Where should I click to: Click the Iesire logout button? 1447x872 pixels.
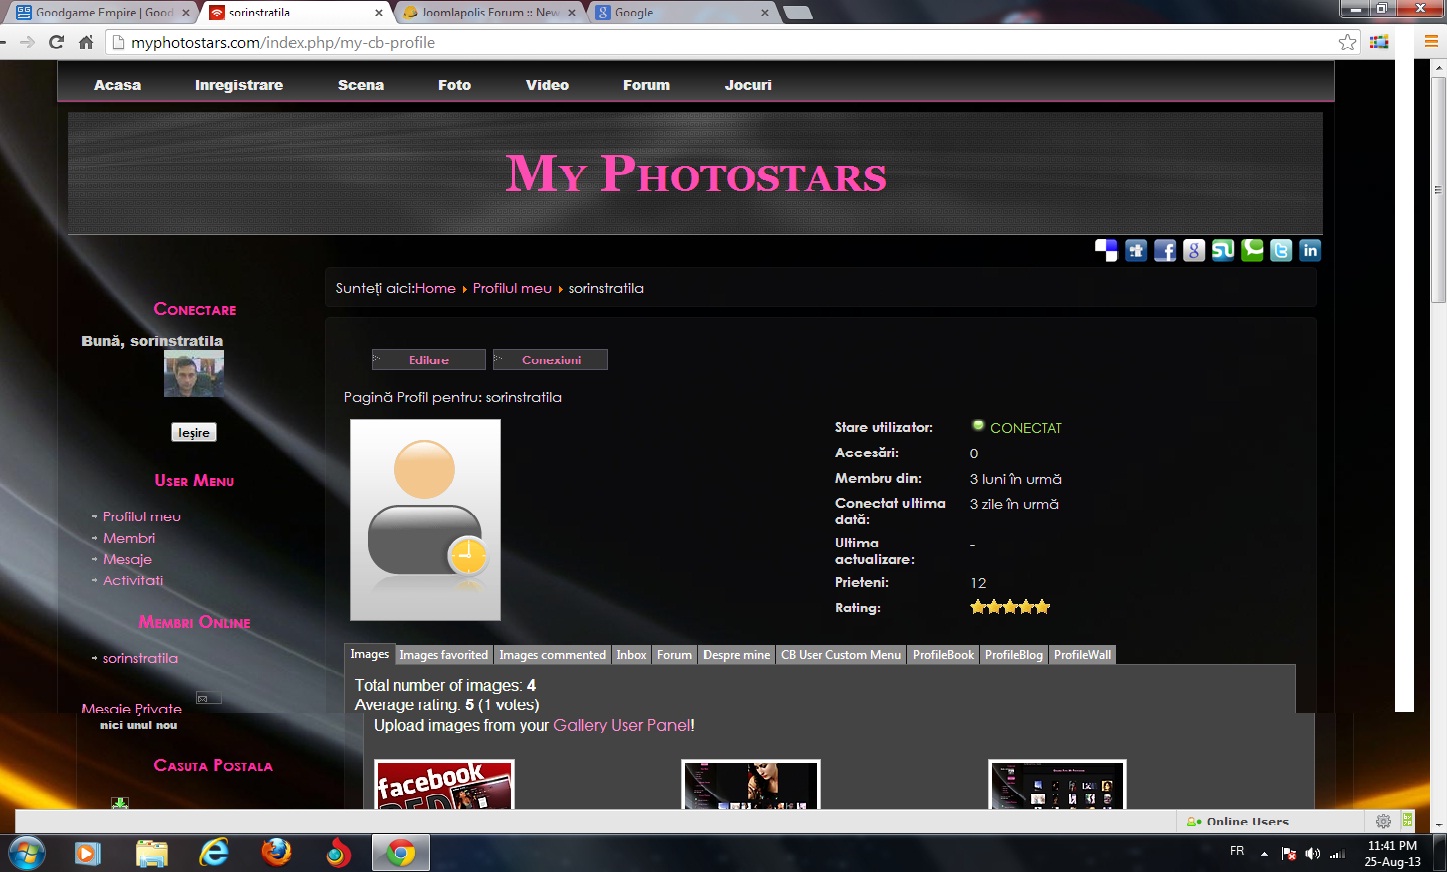coord(194,432)
